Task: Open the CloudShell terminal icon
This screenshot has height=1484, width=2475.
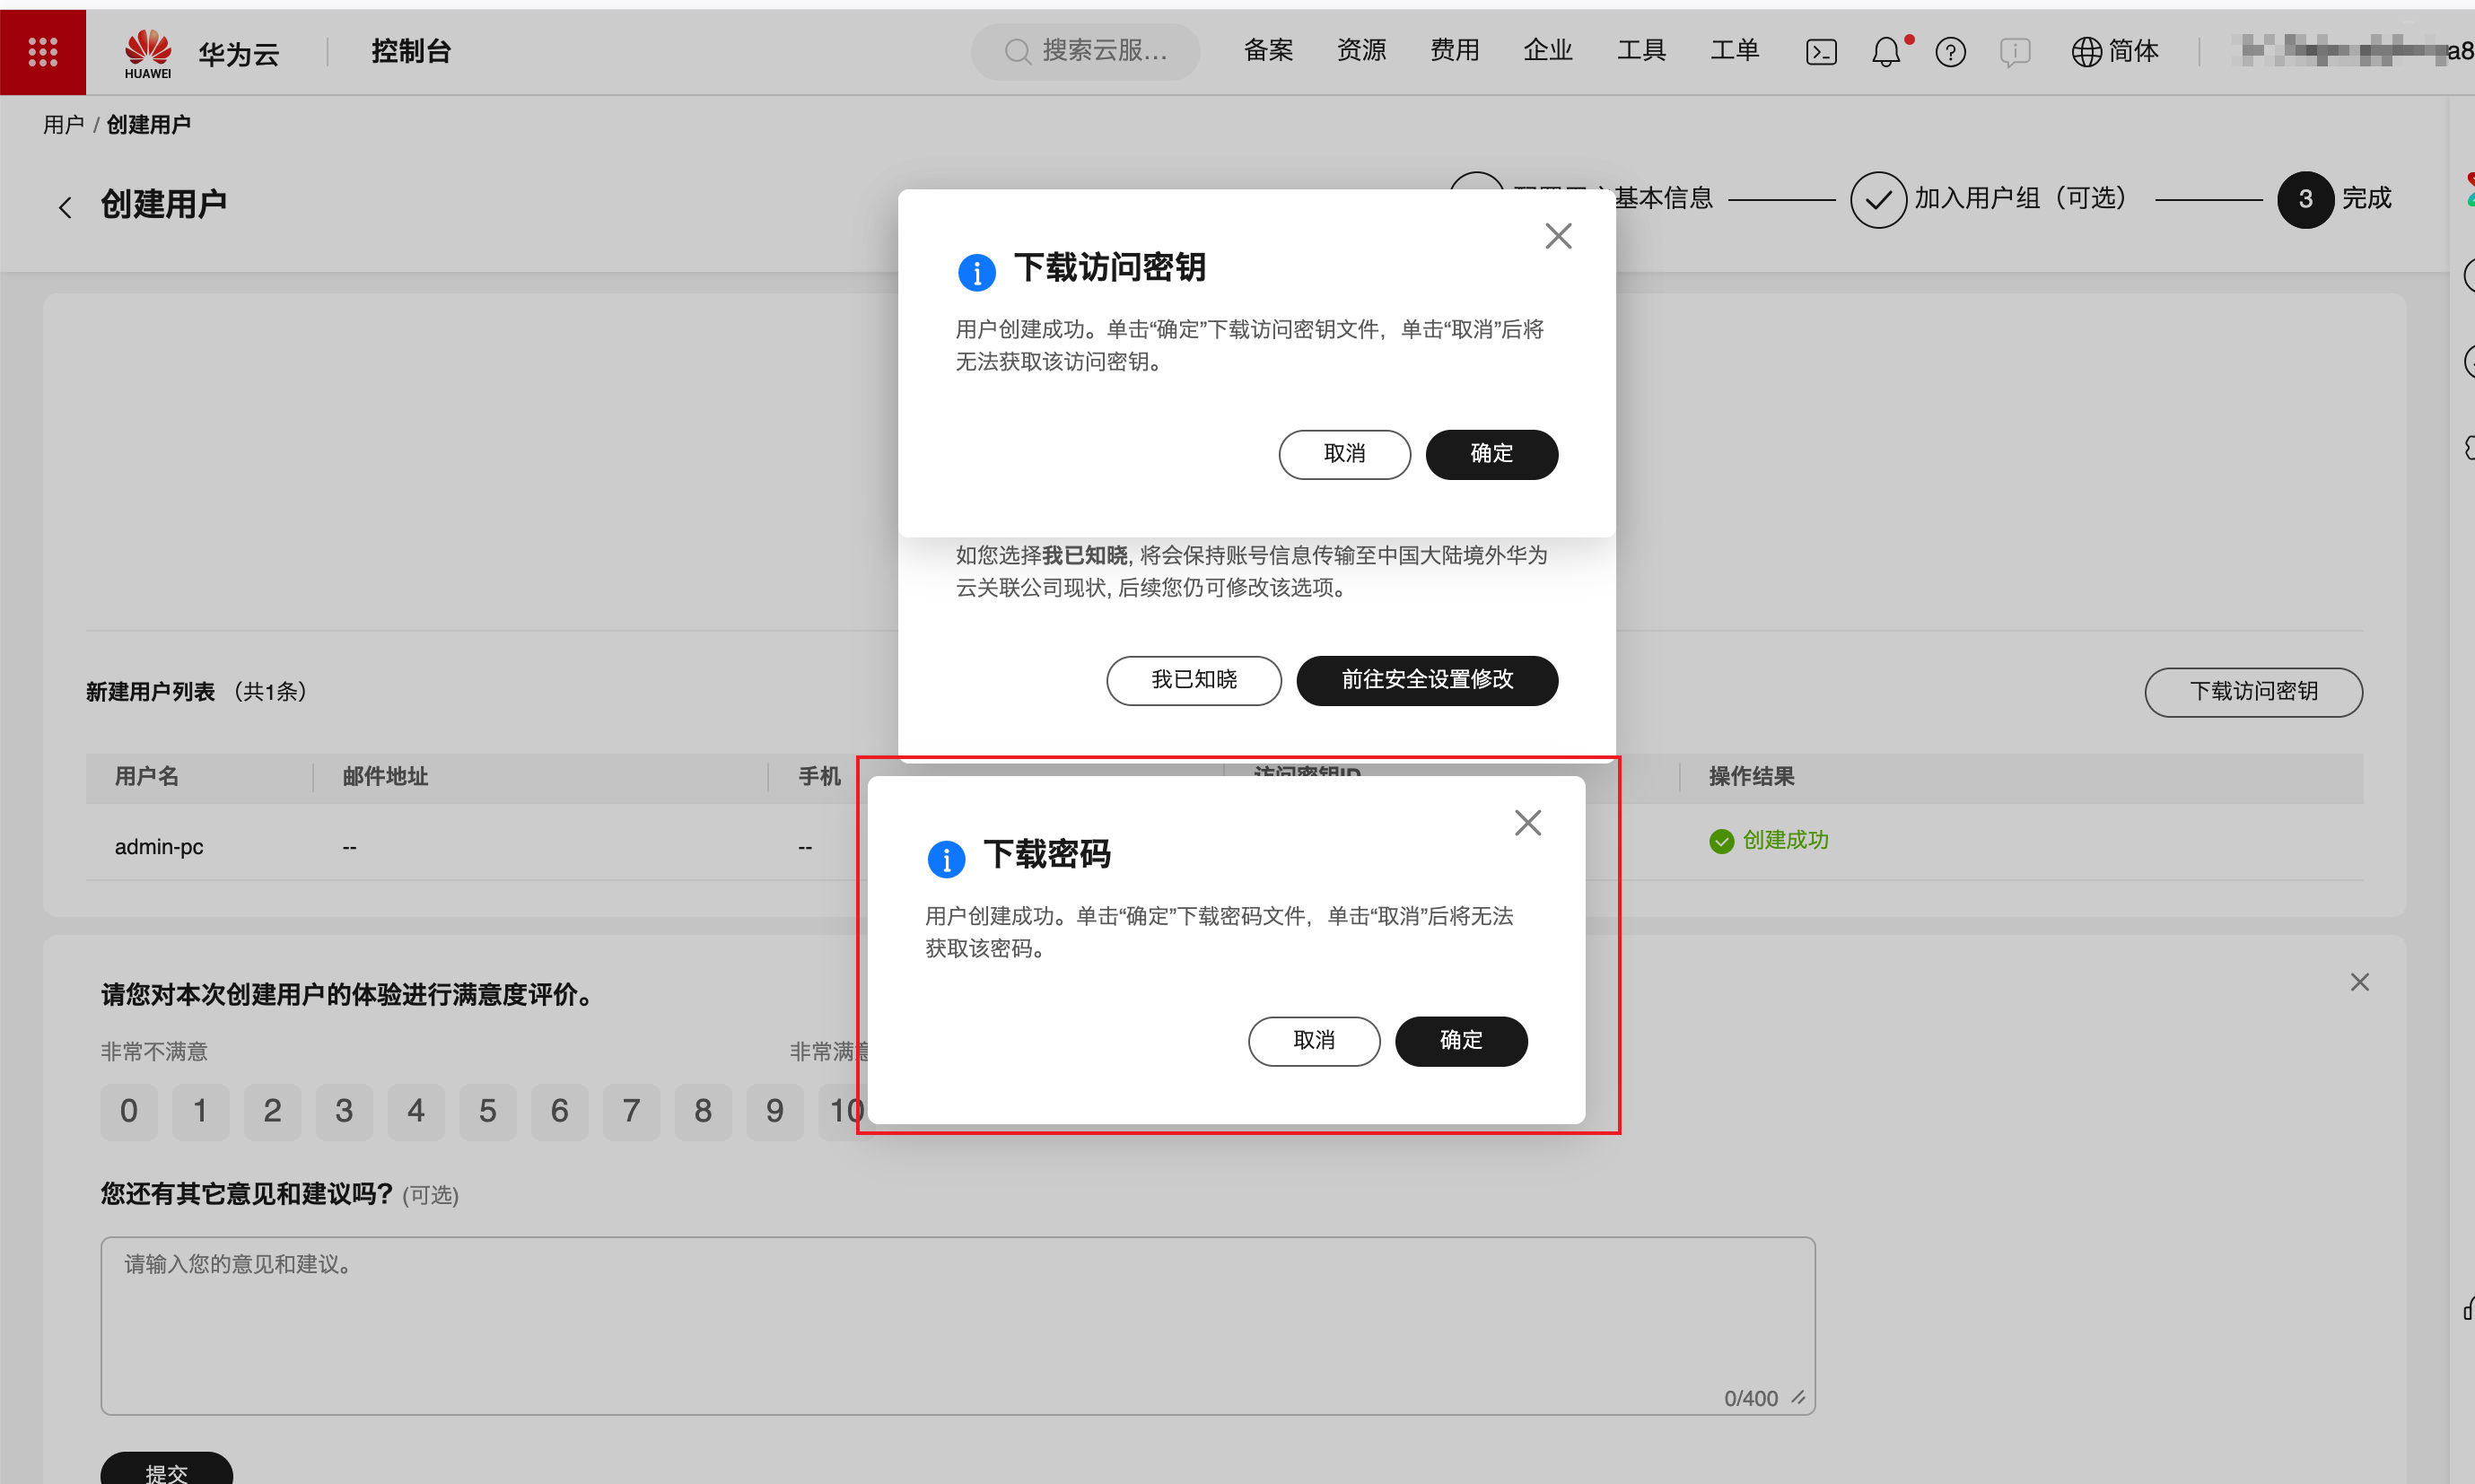Action: coord(1820,52)
